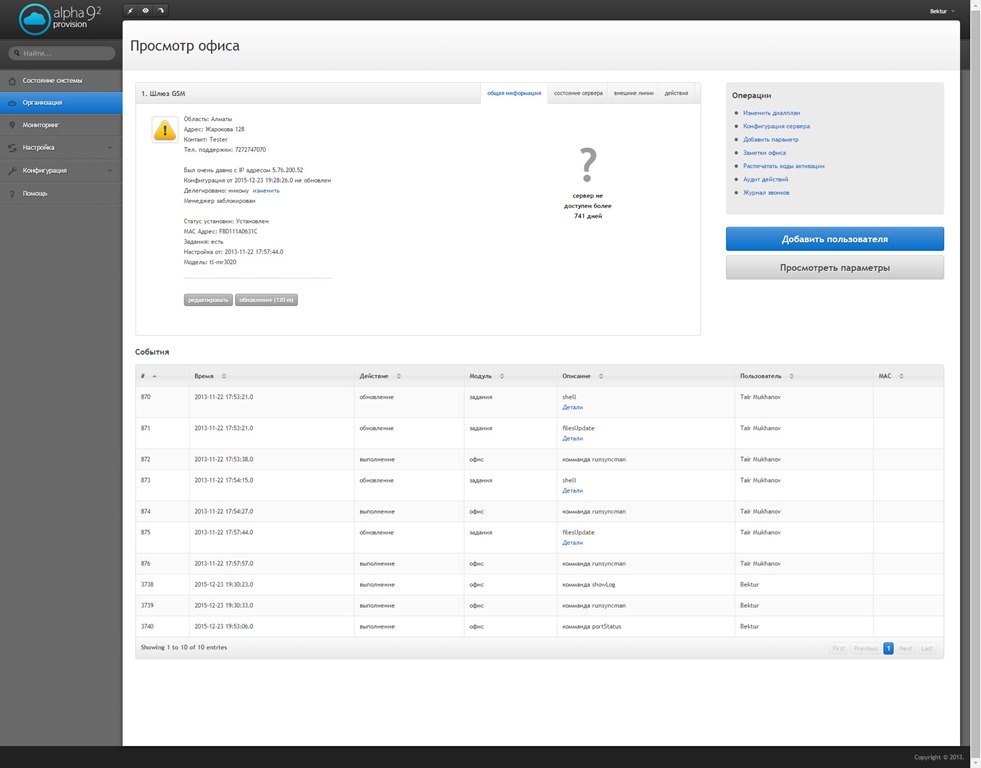Screen dimensions: 981x768
Task: Open Конфигурация сервера operation link
Action: pyautogui.click(x=776, y=126)
